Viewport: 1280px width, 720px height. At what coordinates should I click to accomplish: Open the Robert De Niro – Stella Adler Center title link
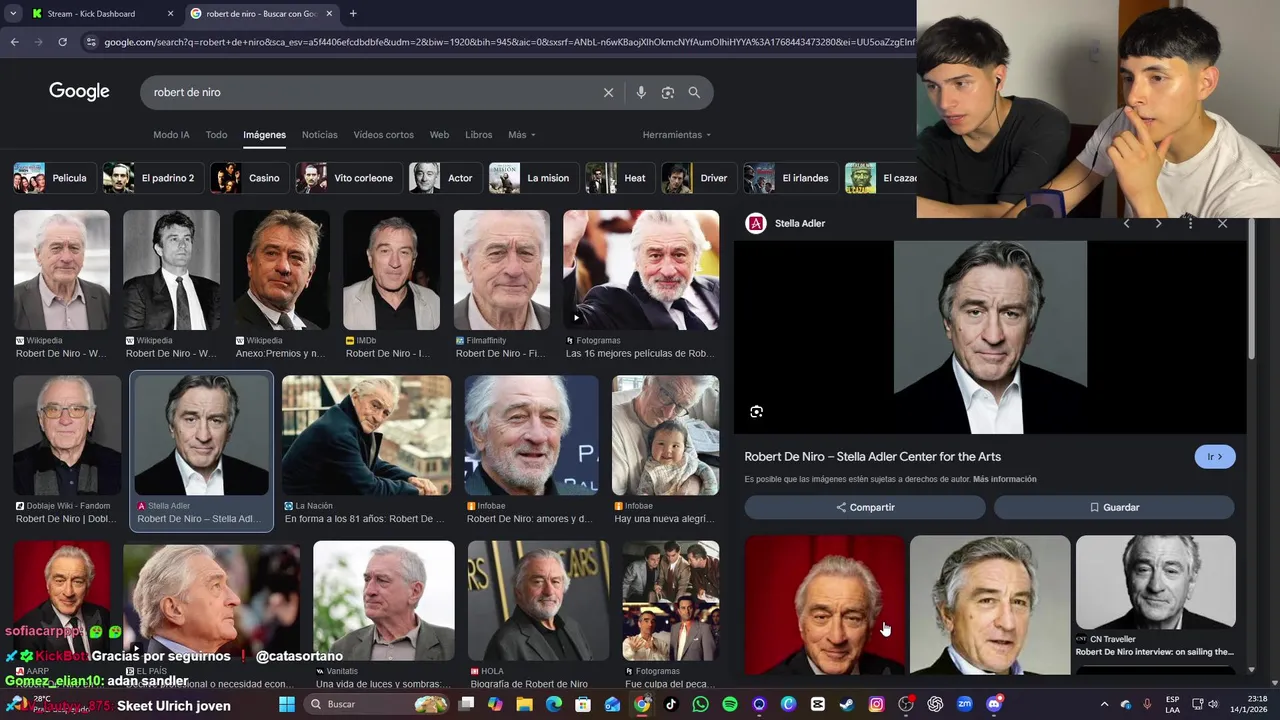tap(872, 457)
